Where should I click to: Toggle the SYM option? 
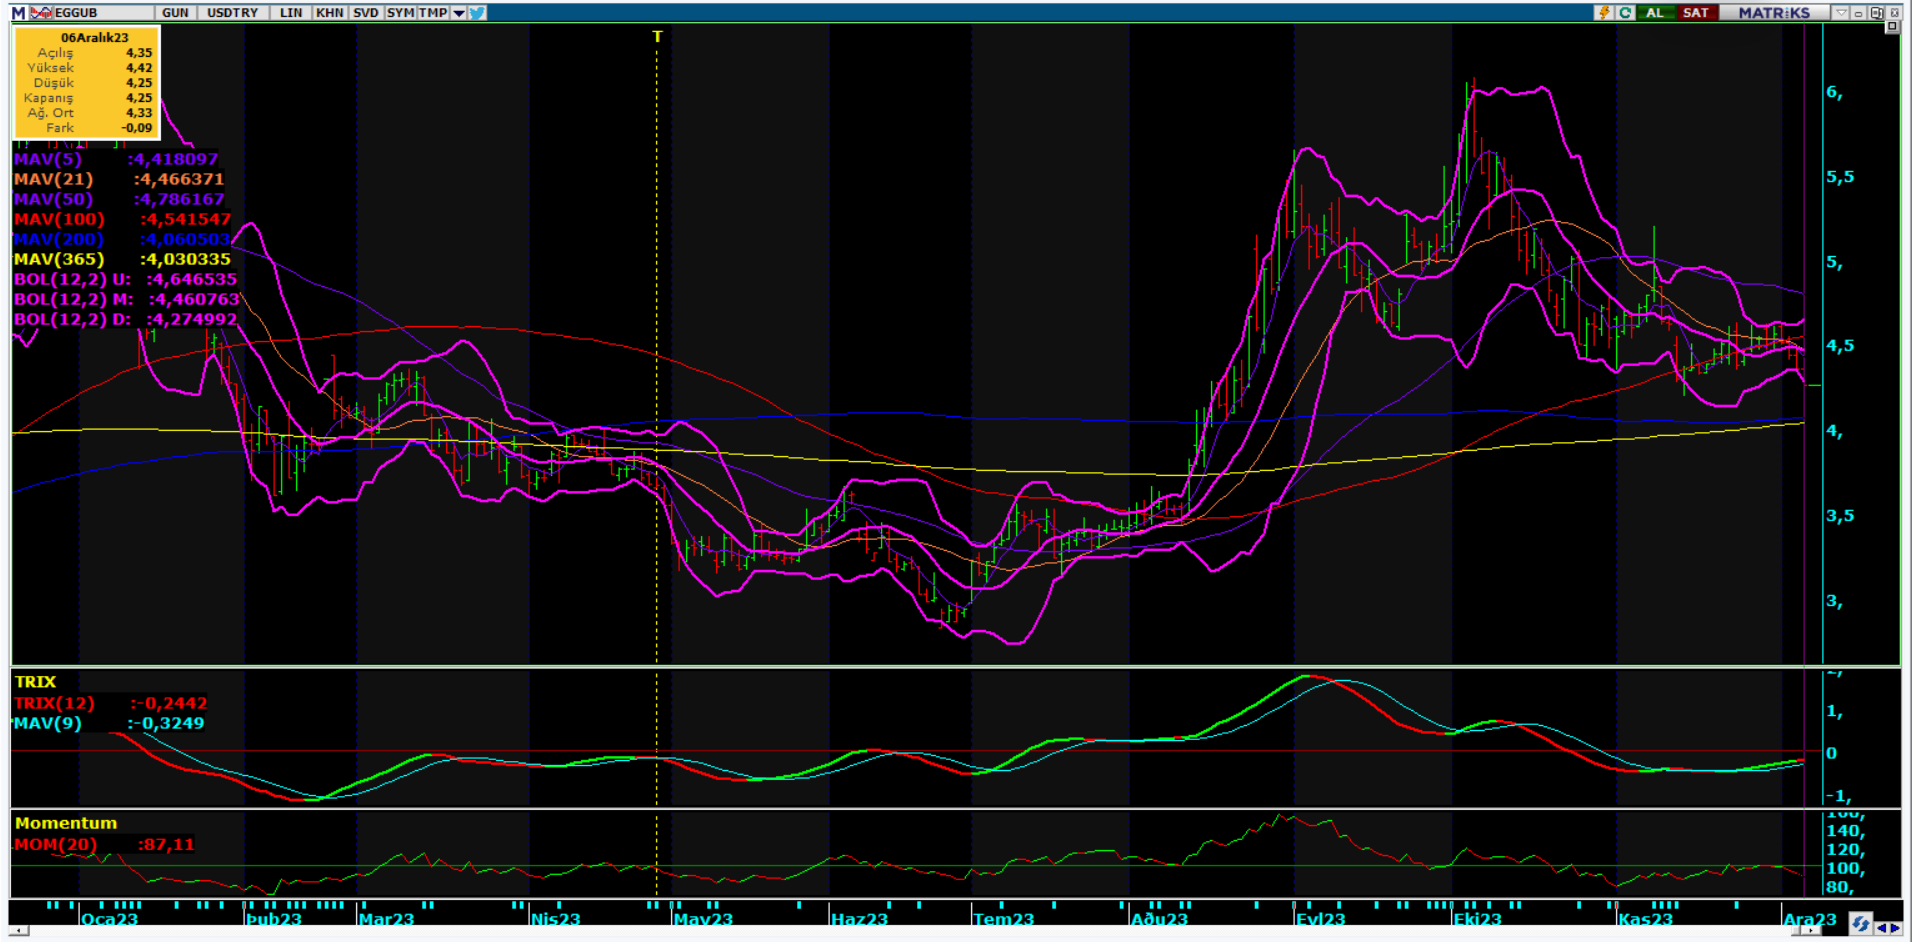click(x=400, y=12)
